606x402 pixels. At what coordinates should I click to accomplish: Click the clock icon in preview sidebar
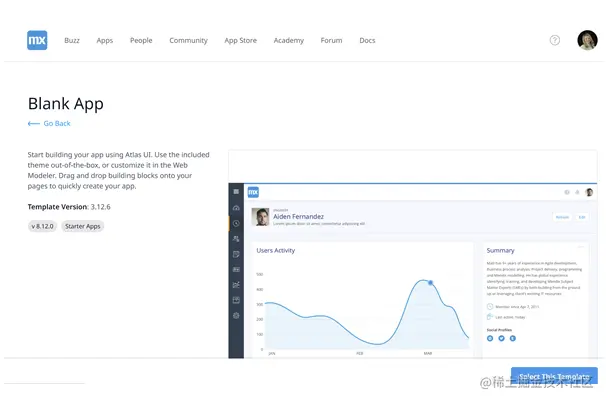click(x=236, y=223)
